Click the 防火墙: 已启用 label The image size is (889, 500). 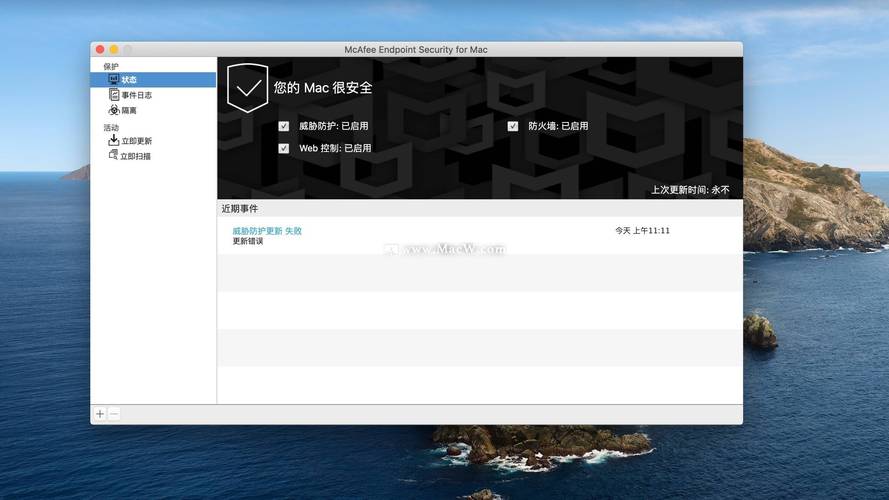click(558, 126)
